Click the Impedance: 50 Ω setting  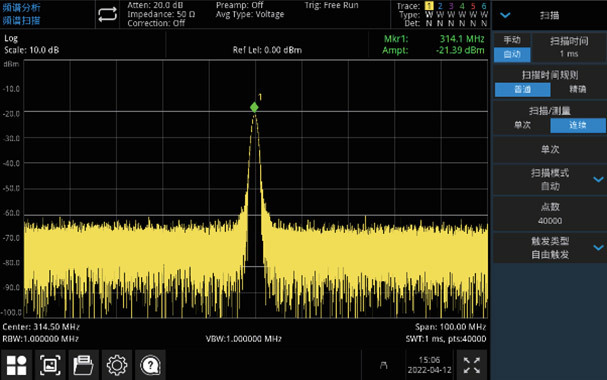161,14
